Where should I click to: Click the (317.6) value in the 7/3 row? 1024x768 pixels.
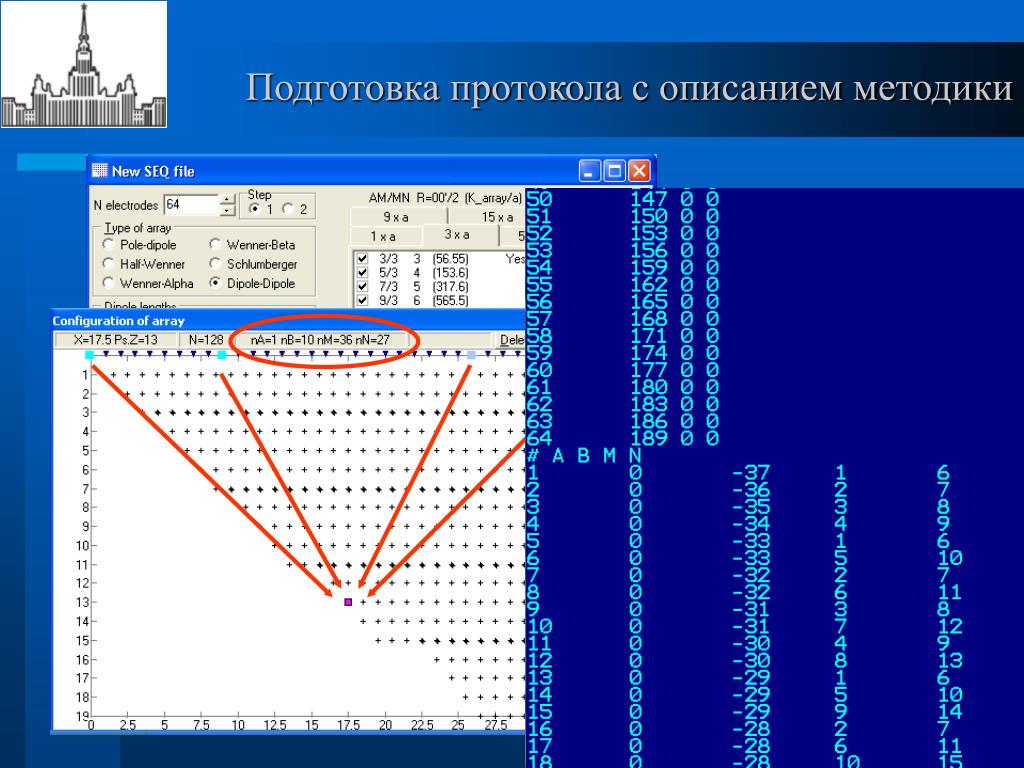tap(450, 286)
